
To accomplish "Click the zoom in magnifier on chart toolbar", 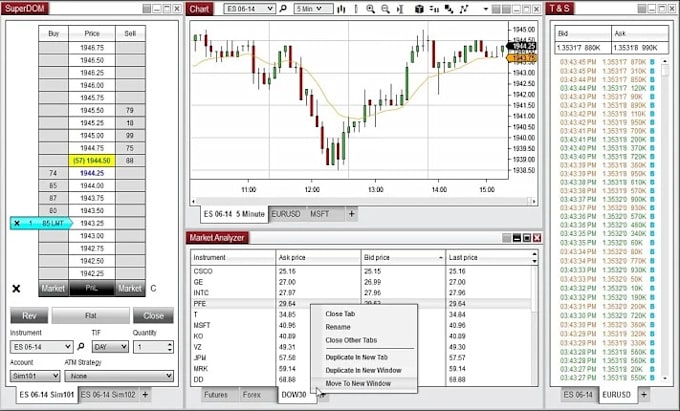I will click(370, 9).
